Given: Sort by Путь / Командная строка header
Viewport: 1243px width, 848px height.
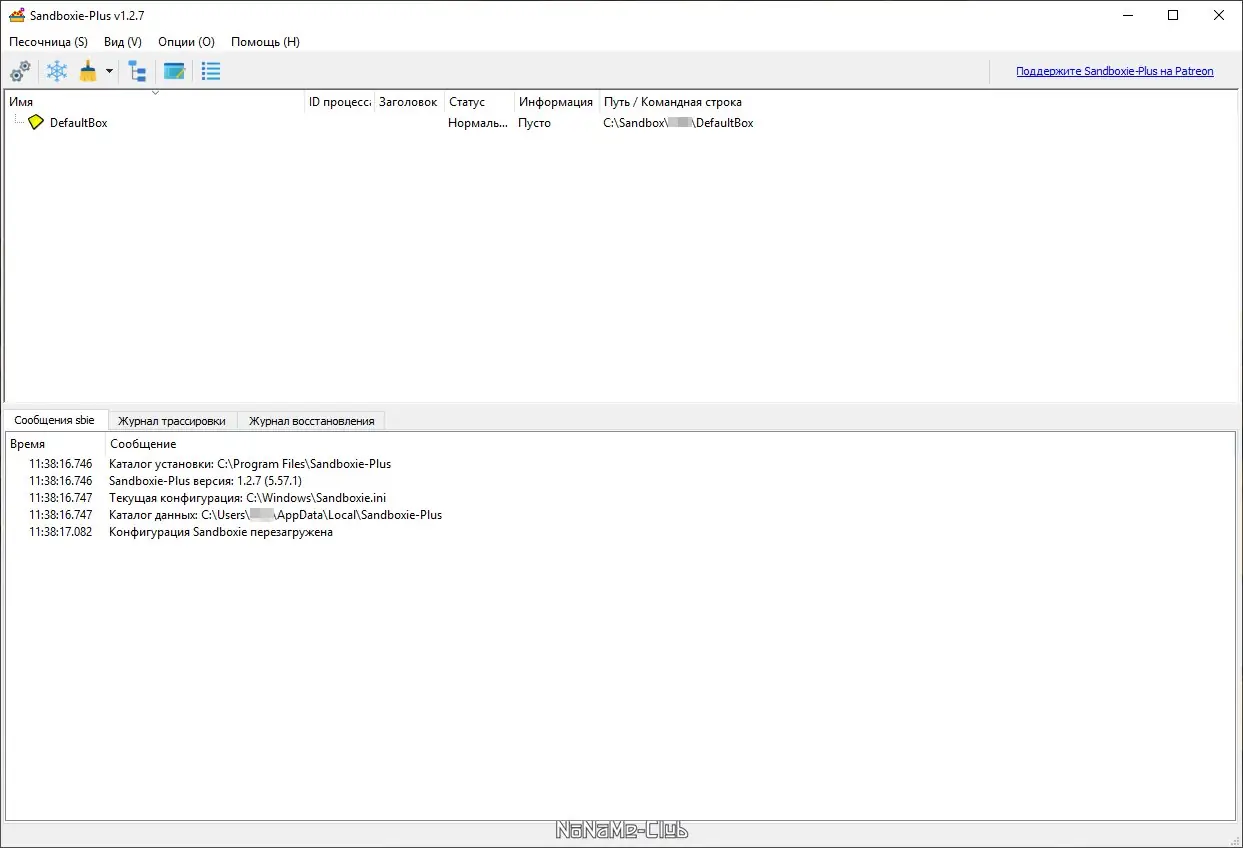Looking at the screenshot, I should pos(673,102).
